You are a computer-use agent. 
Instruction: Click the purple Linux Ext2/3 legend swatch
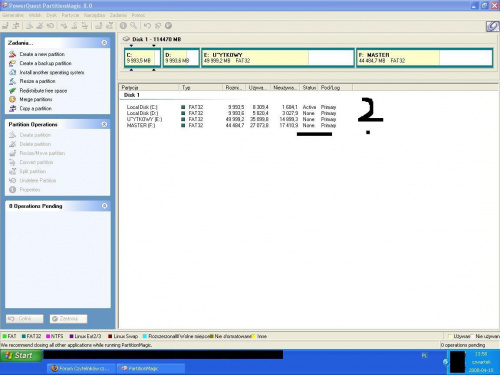[x=71, y=336]
